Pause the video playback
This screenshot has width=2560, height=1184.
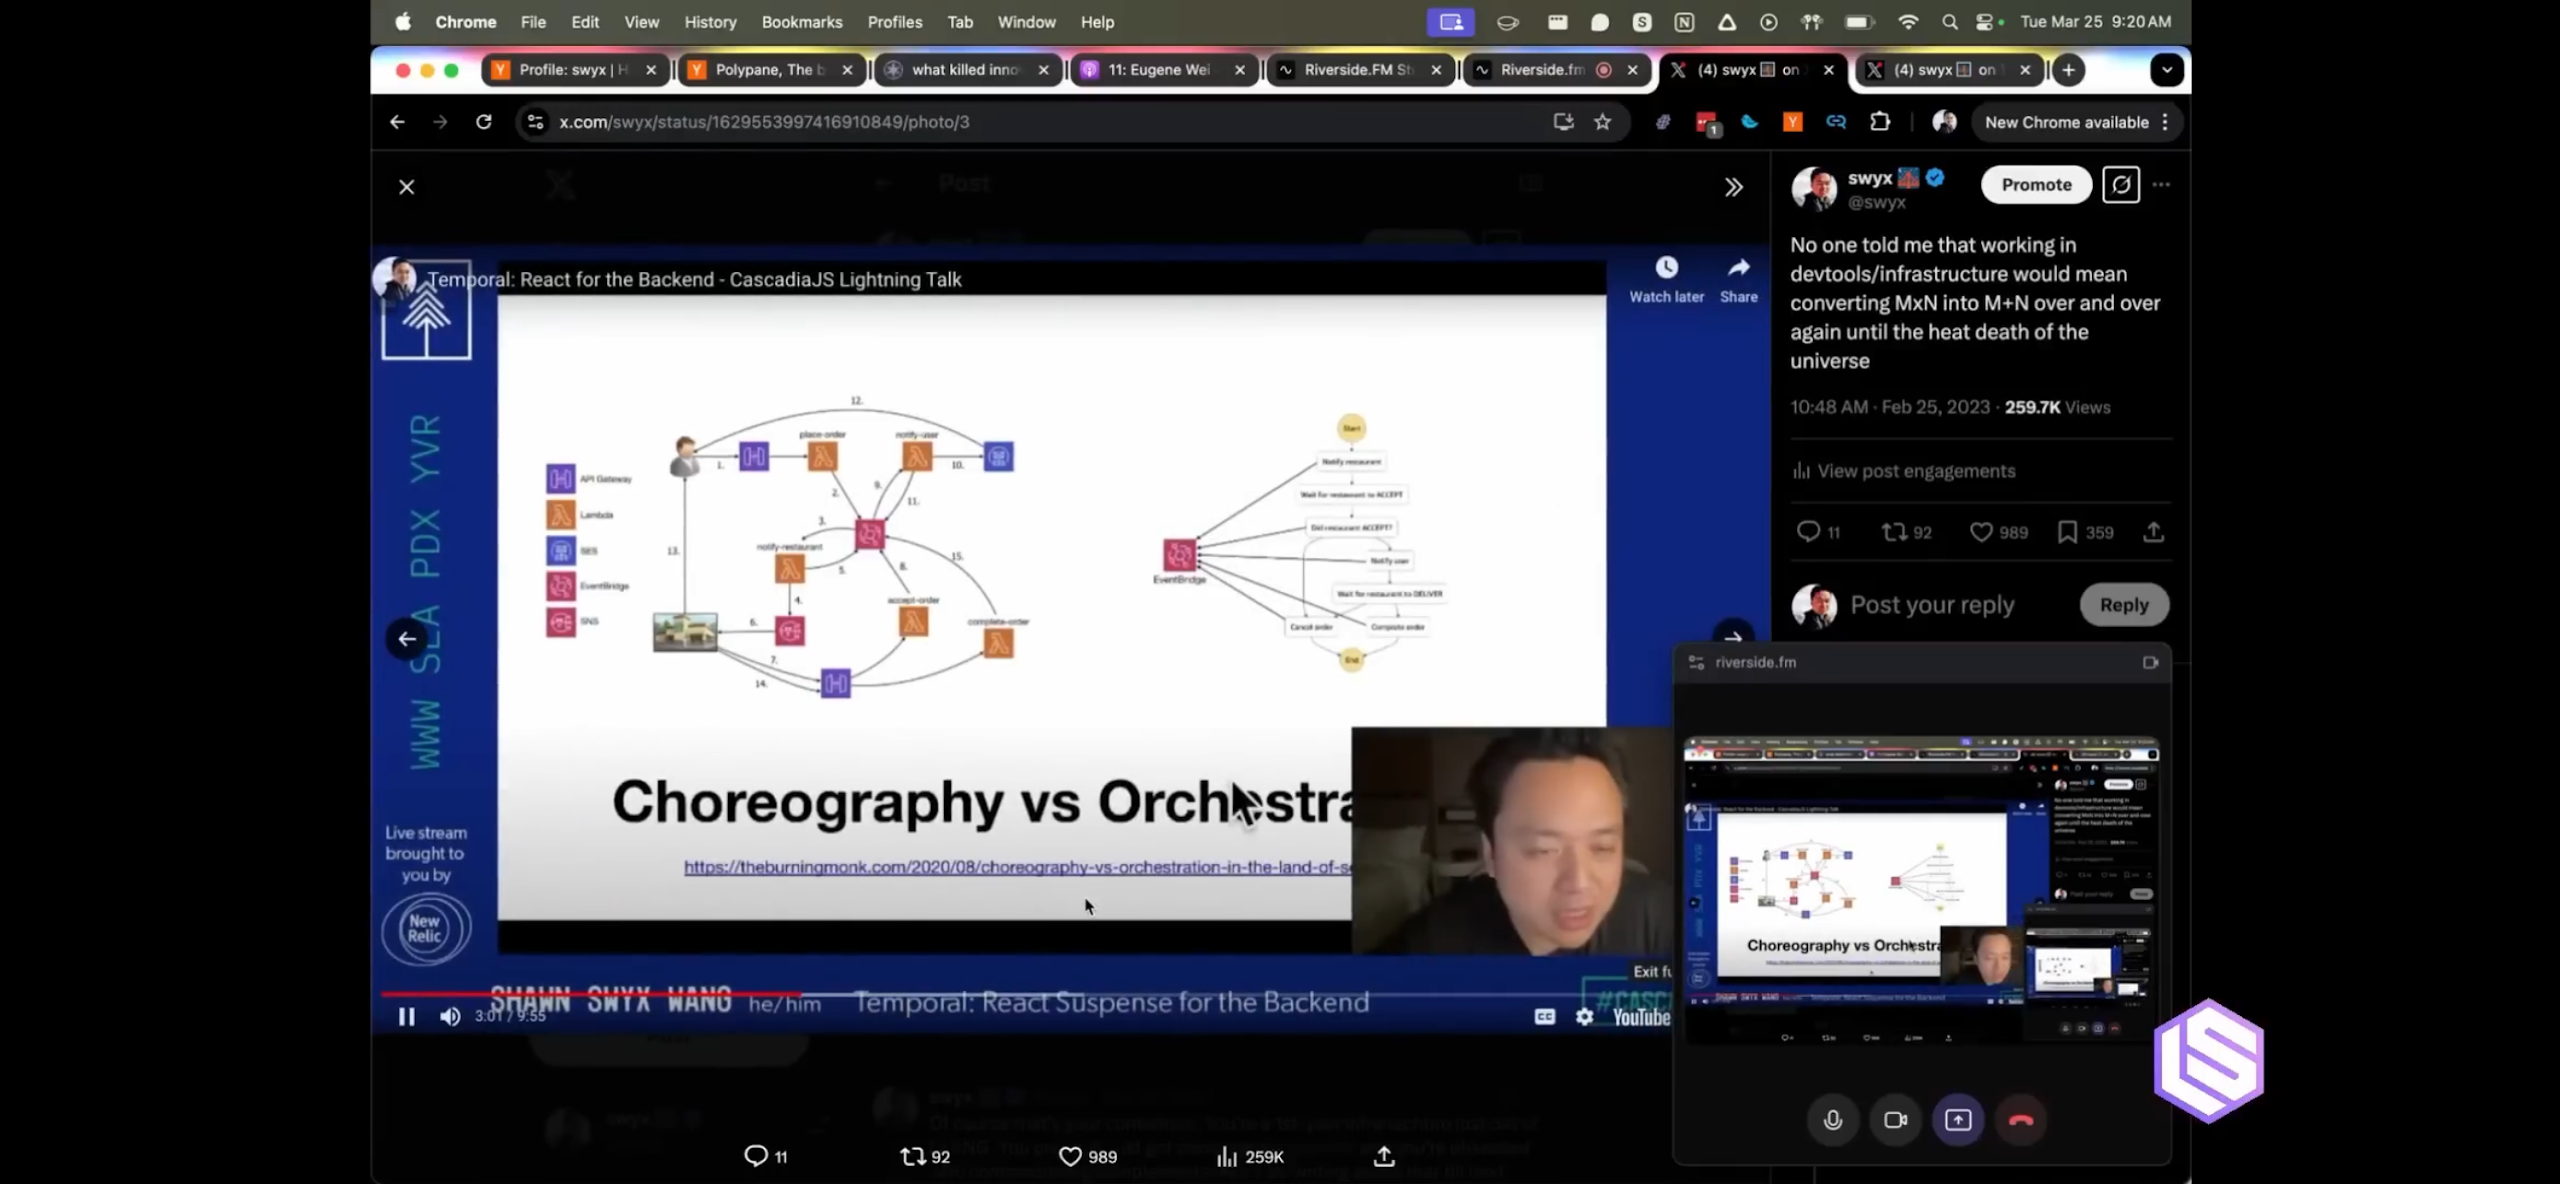point(406,1016)
